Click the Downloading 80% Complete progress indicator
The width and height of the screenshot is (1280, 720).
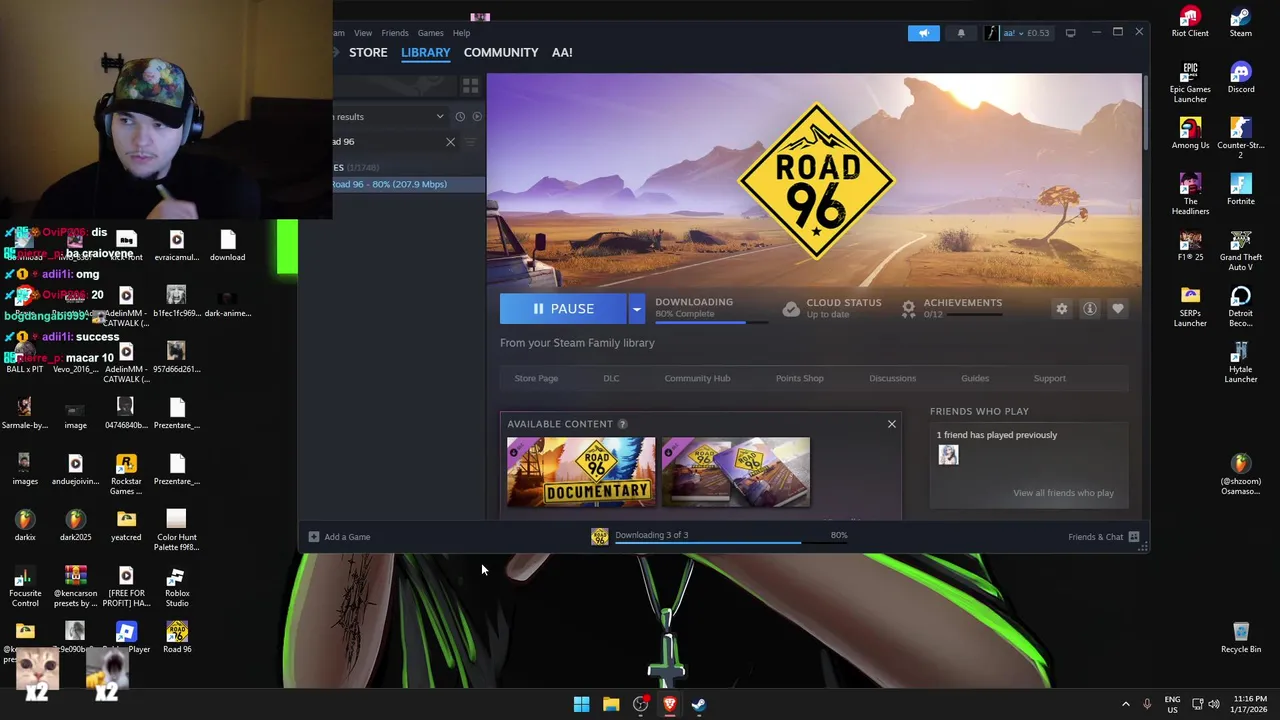coord(710,309)
